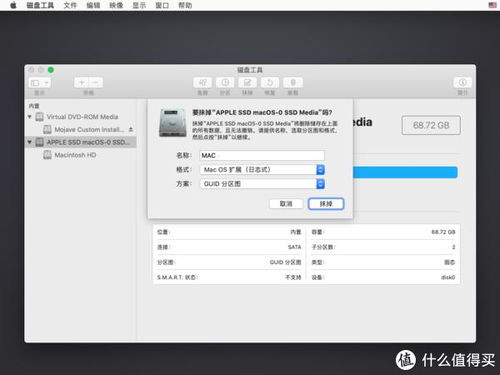Open the Apple menu
This screenshot has height=375, width=500.
13,5
